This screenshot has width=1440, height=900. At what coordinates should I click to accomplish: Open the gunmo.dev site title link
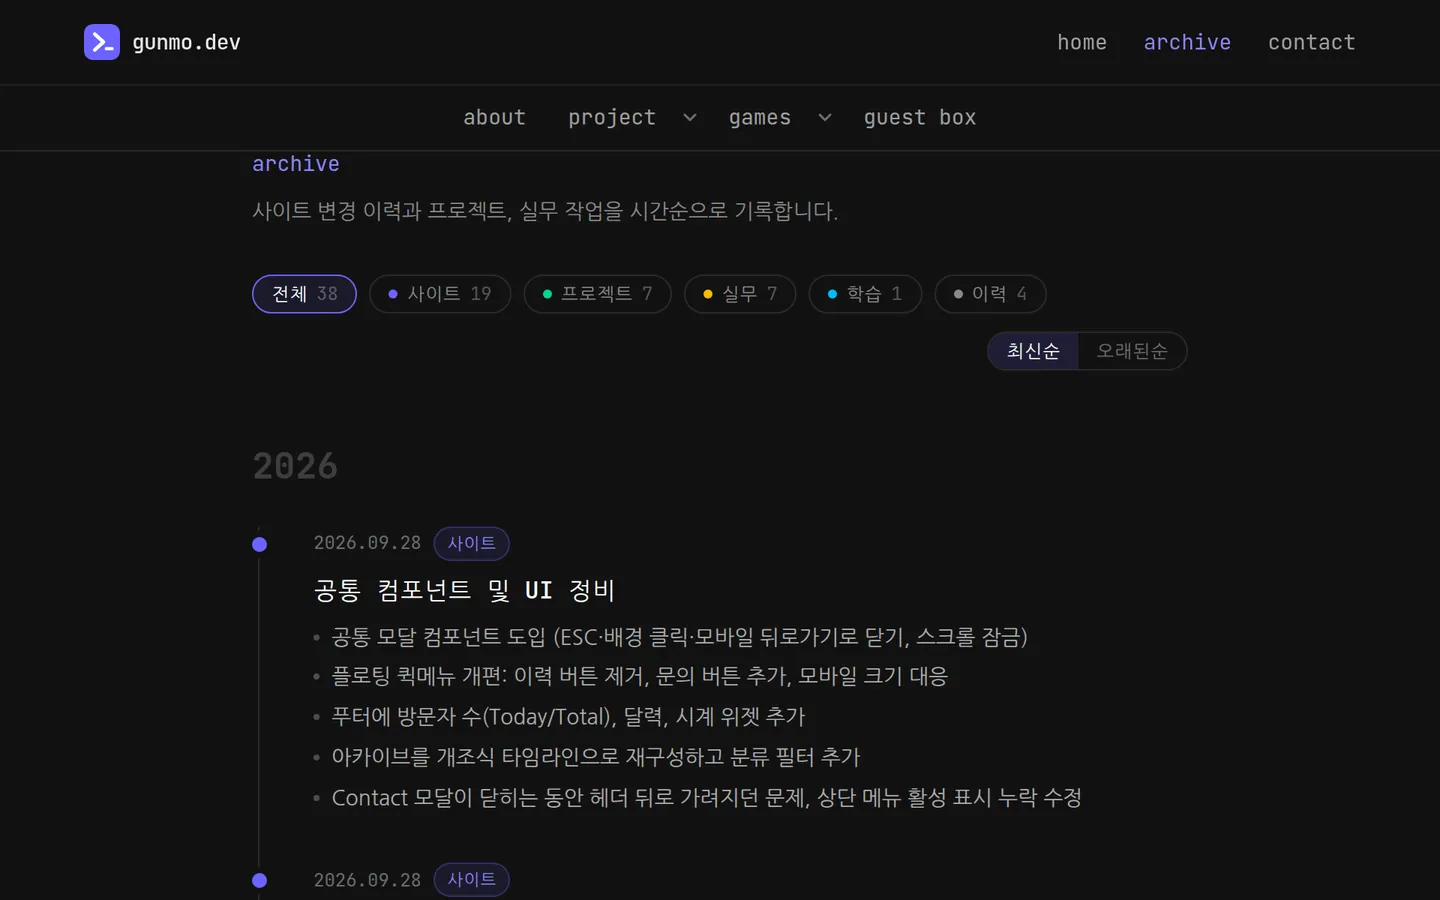click(186, 42)
